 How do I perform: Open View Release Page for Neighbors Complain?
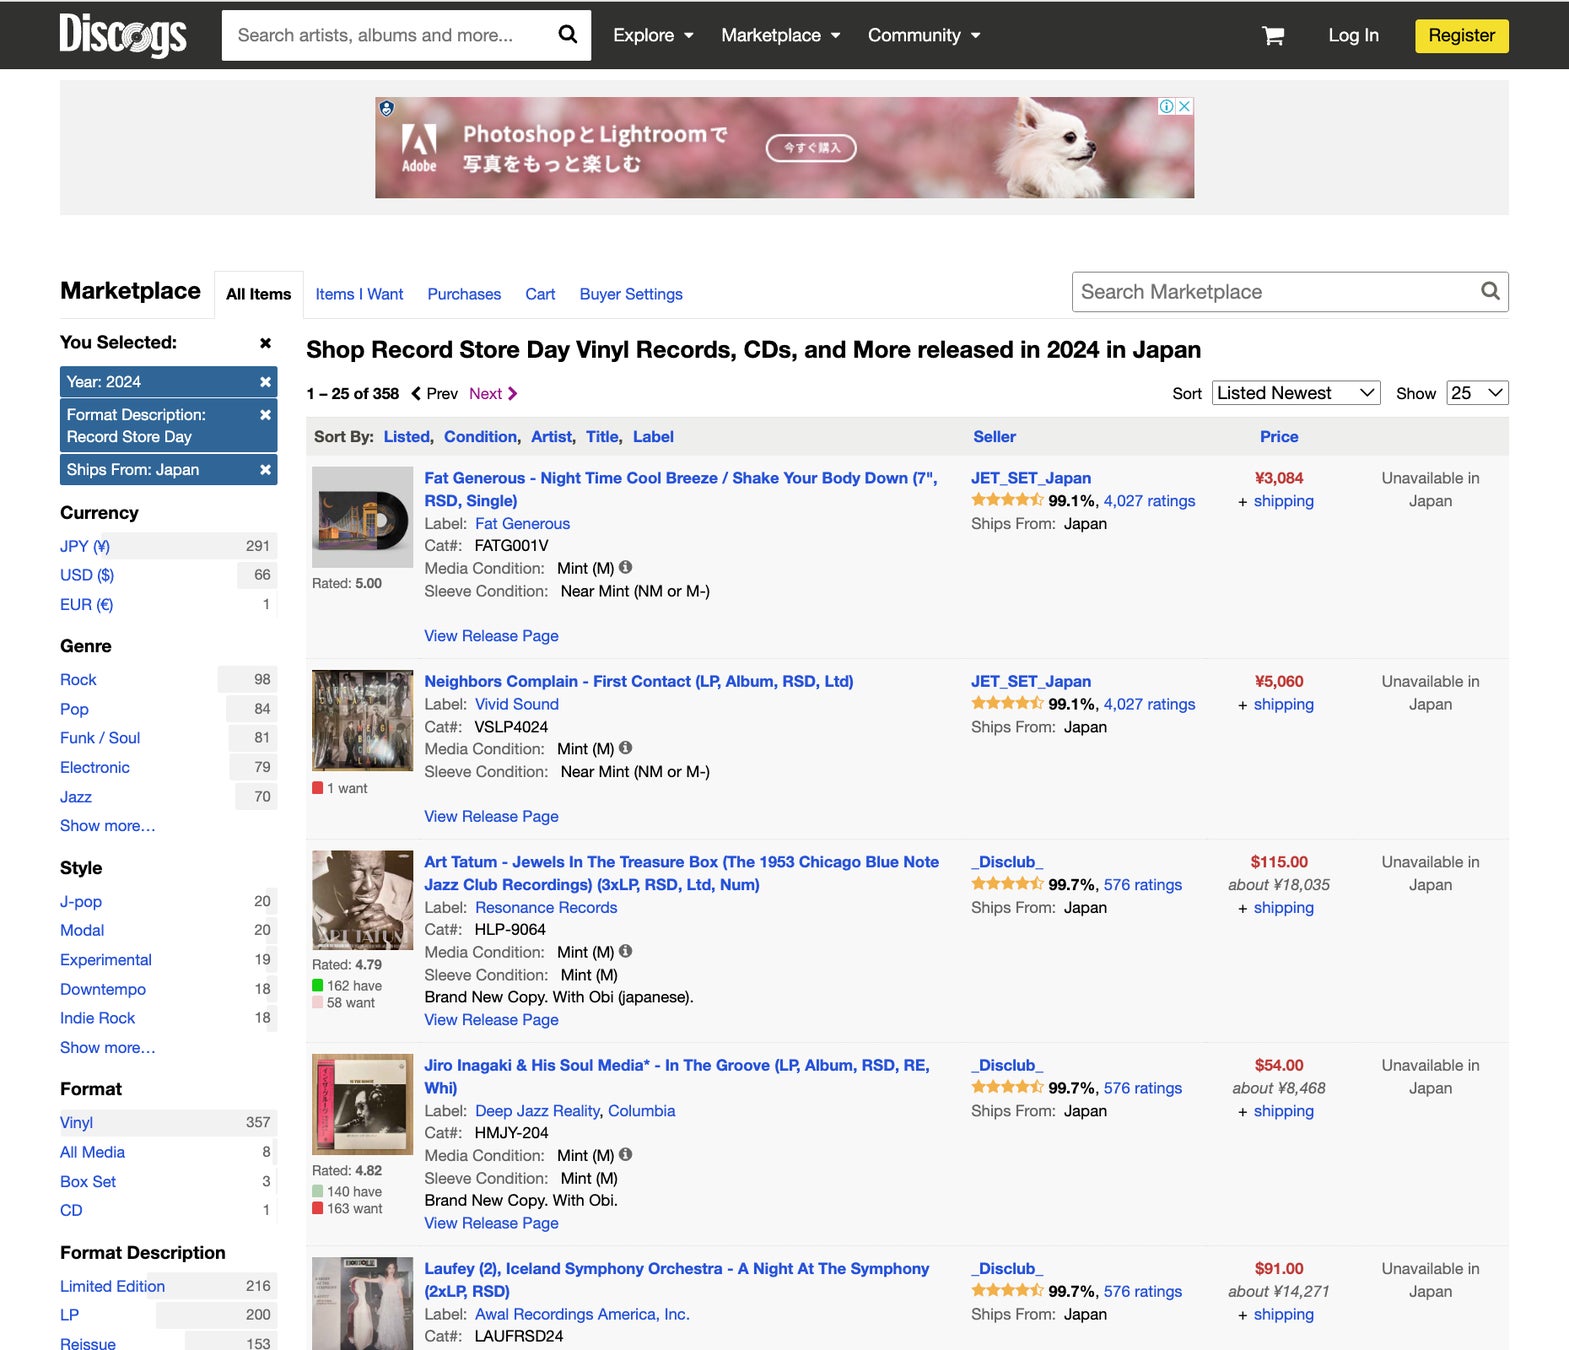point(491,816)
